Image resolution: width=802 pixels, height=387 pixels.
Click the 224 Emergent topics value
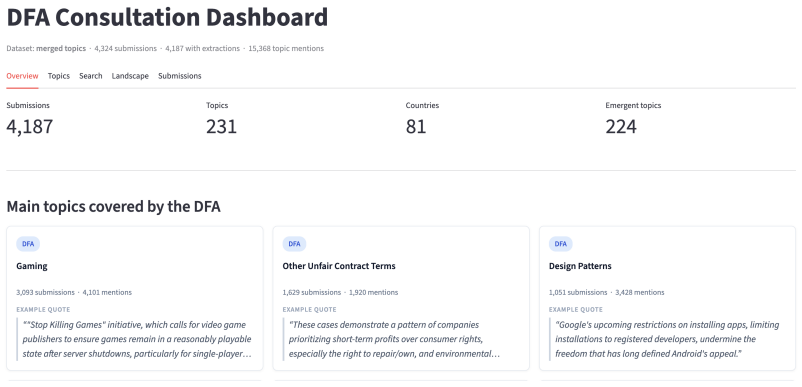[x=621, y=126]
